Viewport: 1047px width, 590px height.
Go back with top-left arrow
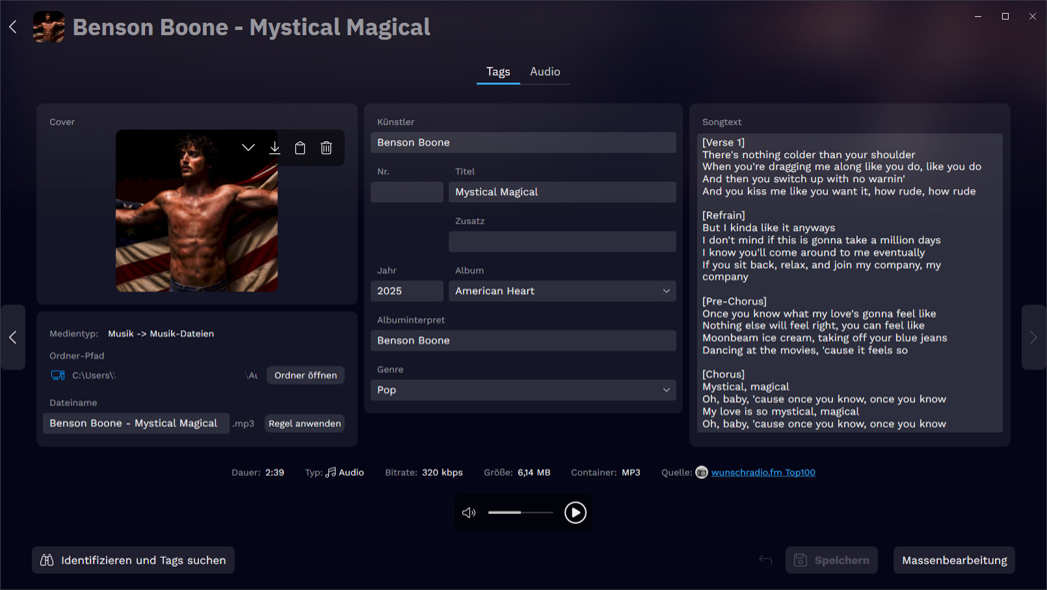point(13,27)
